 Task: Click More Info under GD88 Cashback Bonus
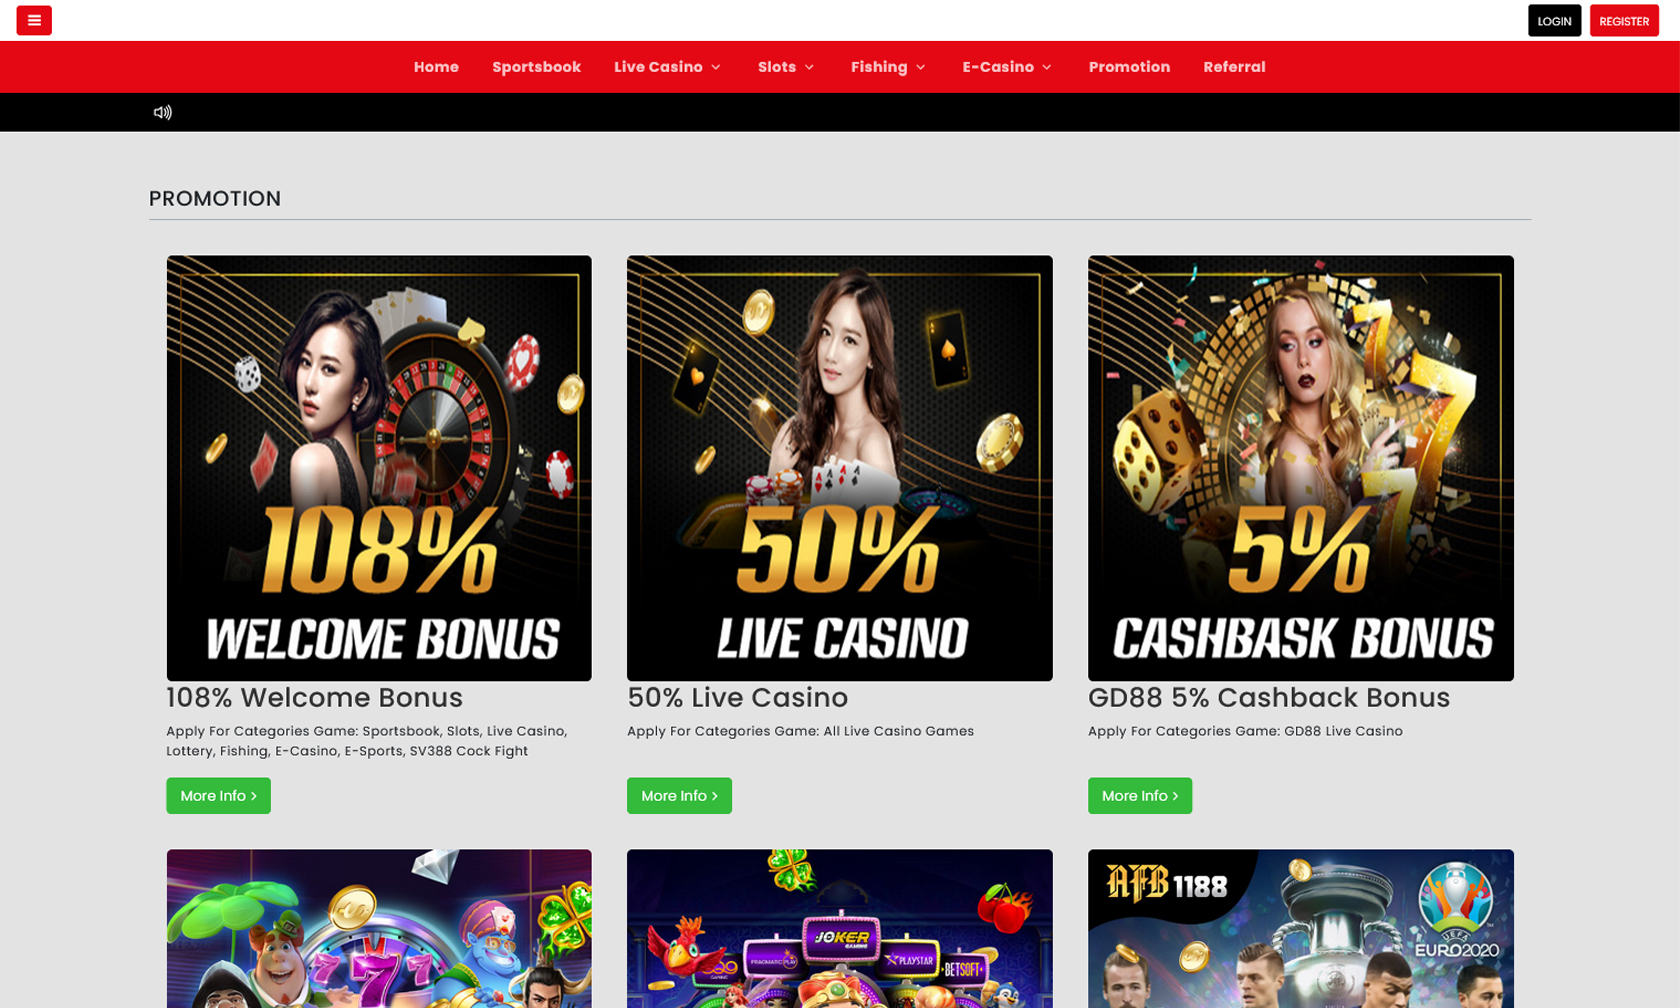coord(1140,796)
